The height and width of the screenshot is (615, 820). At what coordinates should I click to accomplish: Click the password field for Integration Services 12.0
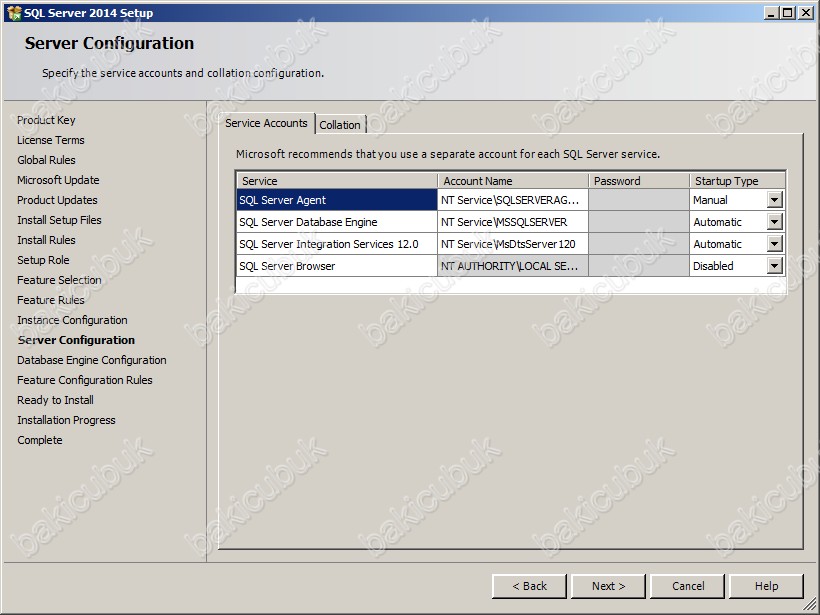click(639, 244)
